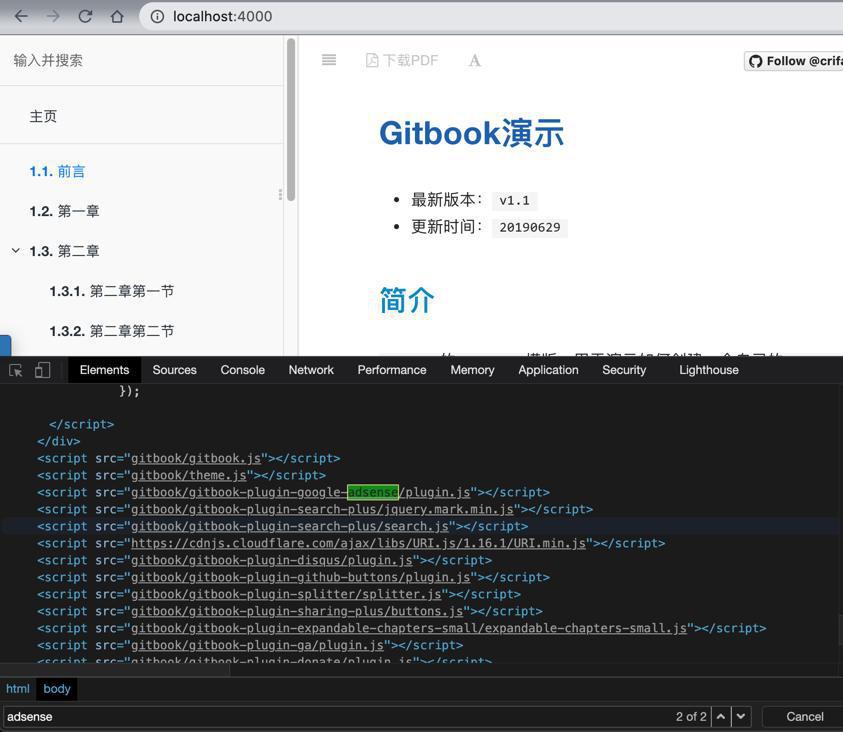Screen dimensions: 843x732
Task: Toggle the Gitbook sidebar hamburger icon
Action: 329,60
